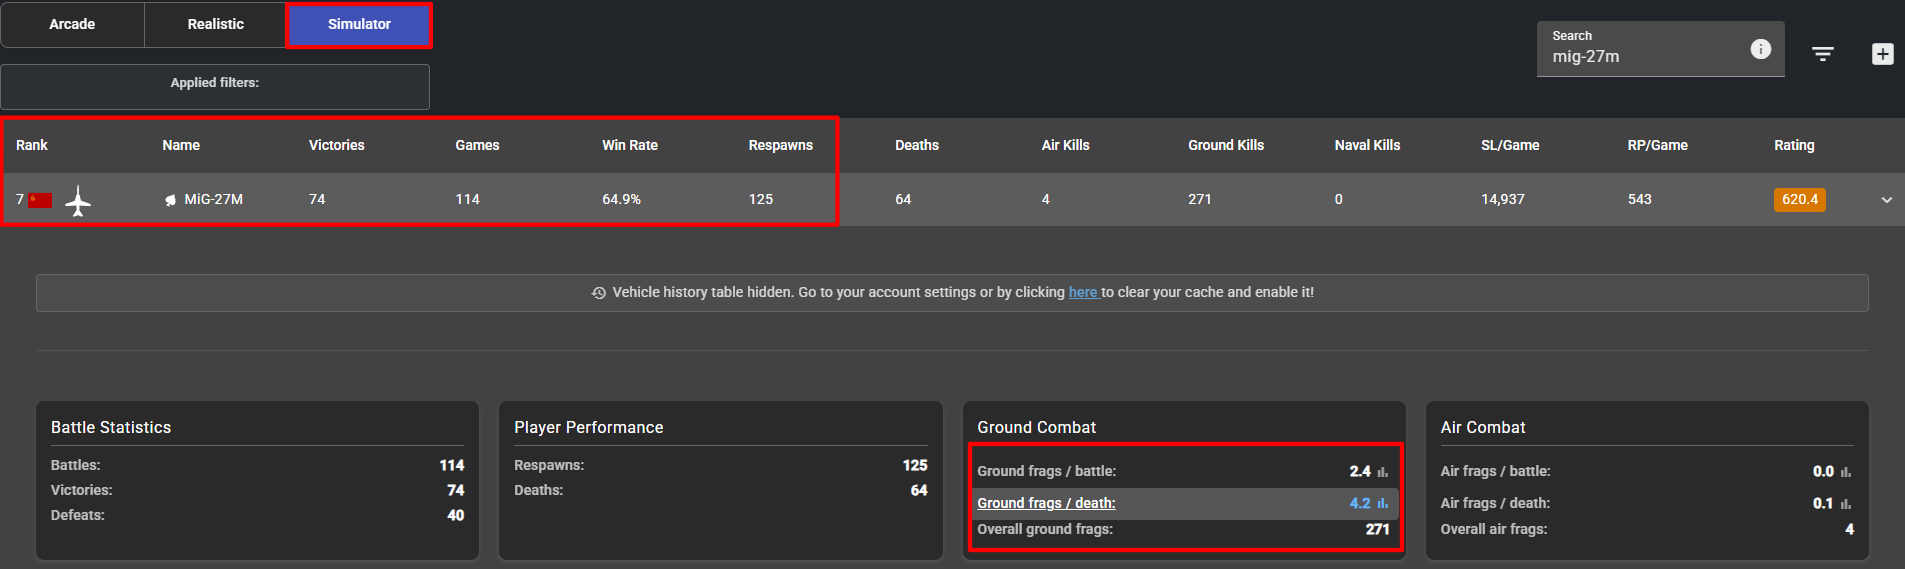The width and height of the screenshot is (1905, 569).
Task: Sort table by Win Rate column
Action: (x=629, y=145)
